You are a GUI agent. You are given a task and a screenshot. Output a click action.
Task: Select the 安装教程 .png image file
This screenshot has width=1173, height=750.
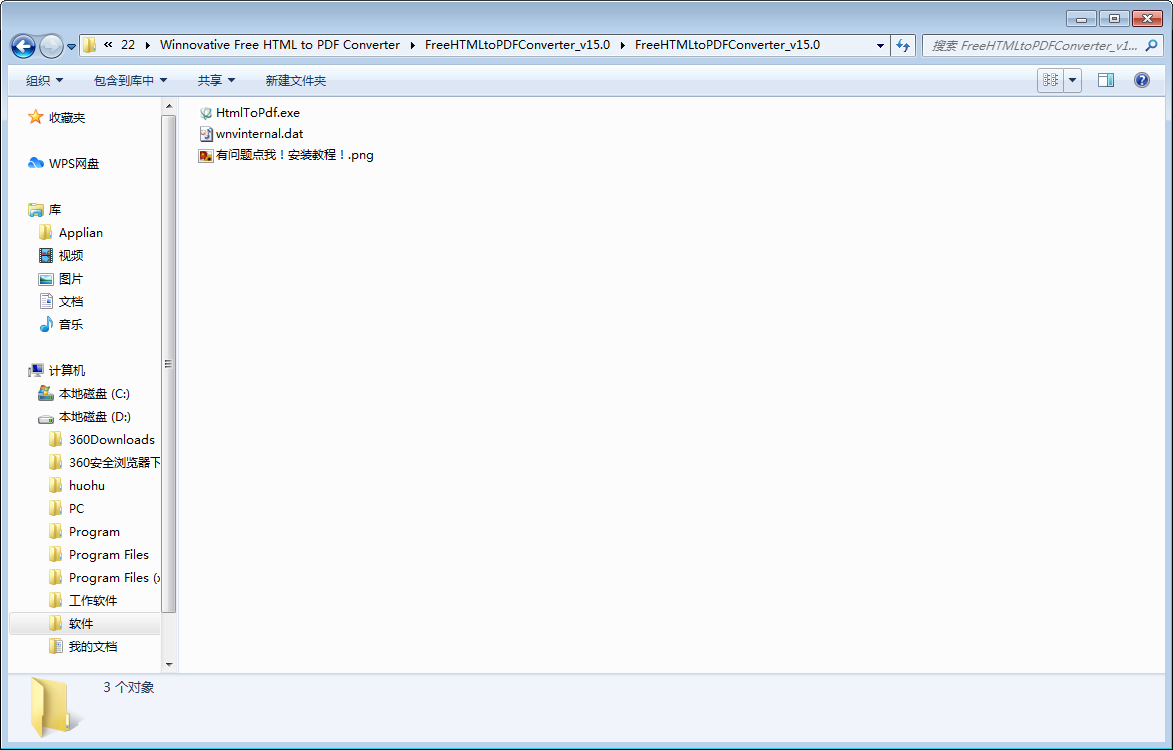click(294, 155)
